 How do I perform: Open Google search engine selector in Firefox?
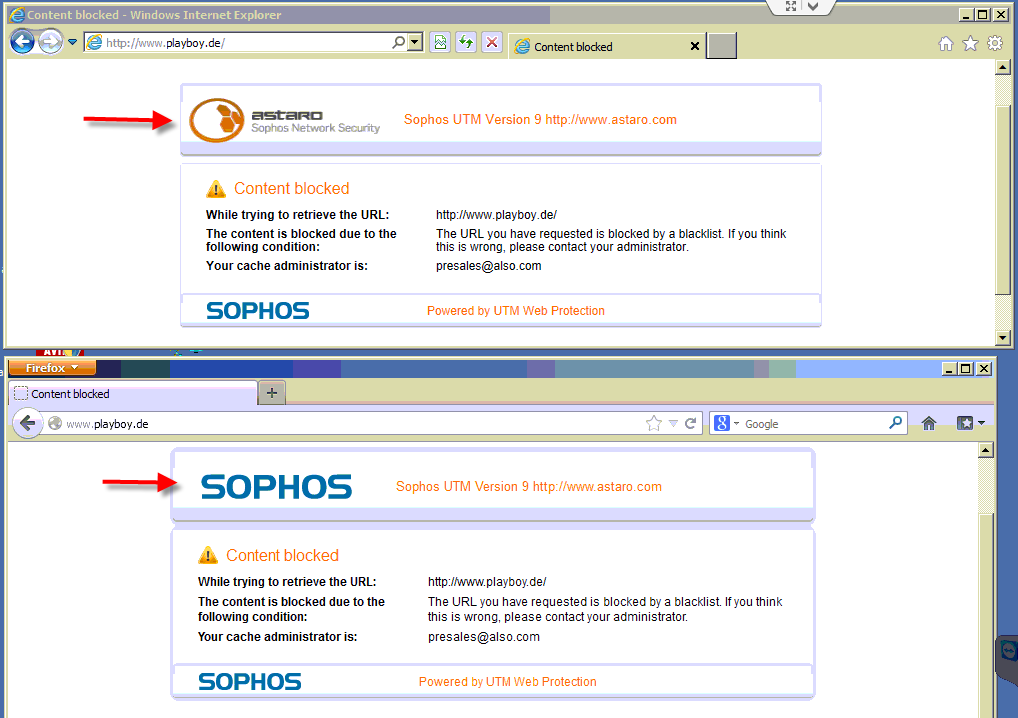click(726, 423)
